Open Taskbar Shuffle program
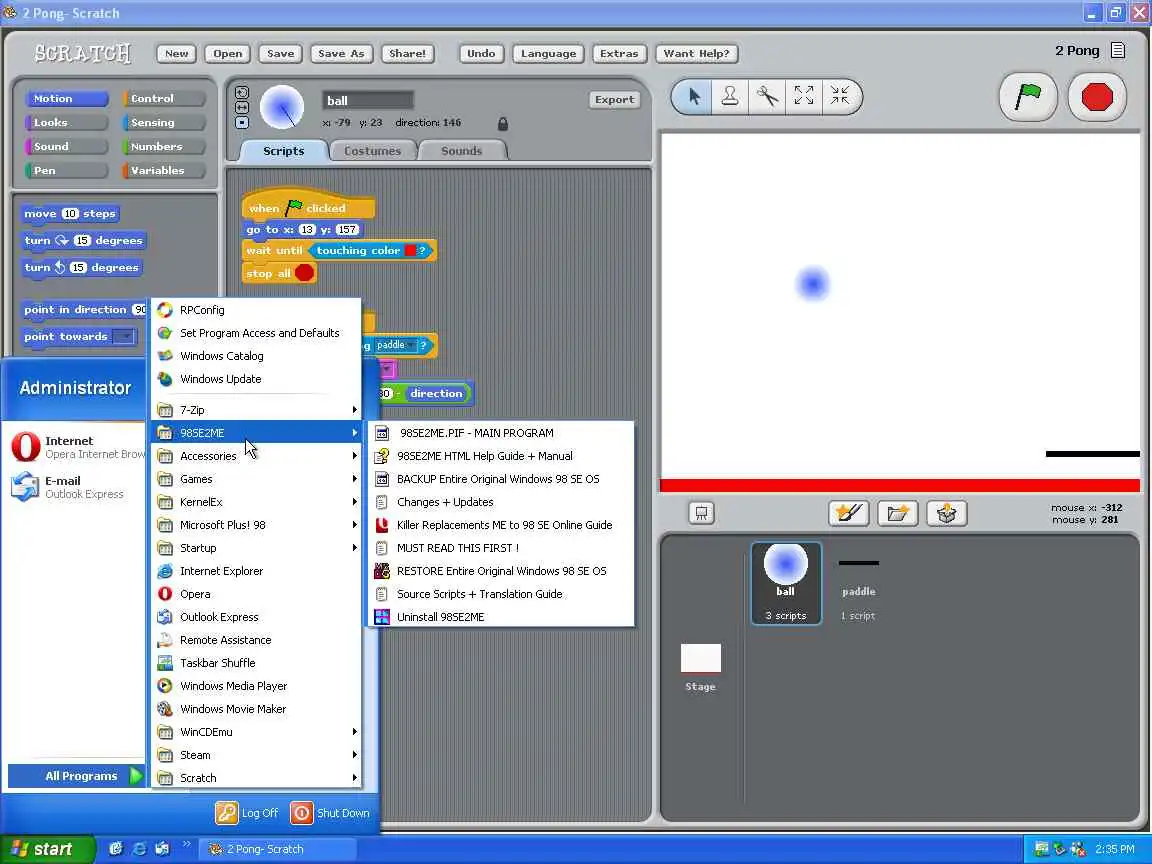The image size is (1152, 864). 256,663
